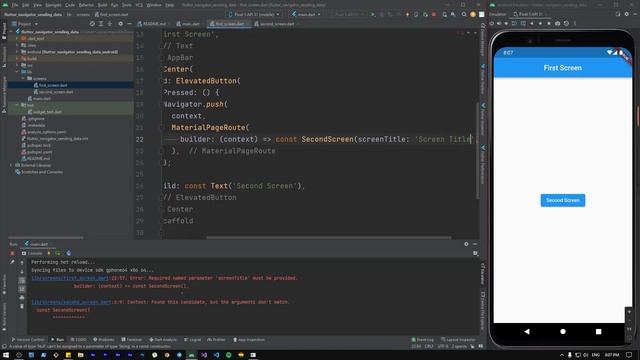Tap Android recents square button on phone
640x360 pixels.
point(598,331)
